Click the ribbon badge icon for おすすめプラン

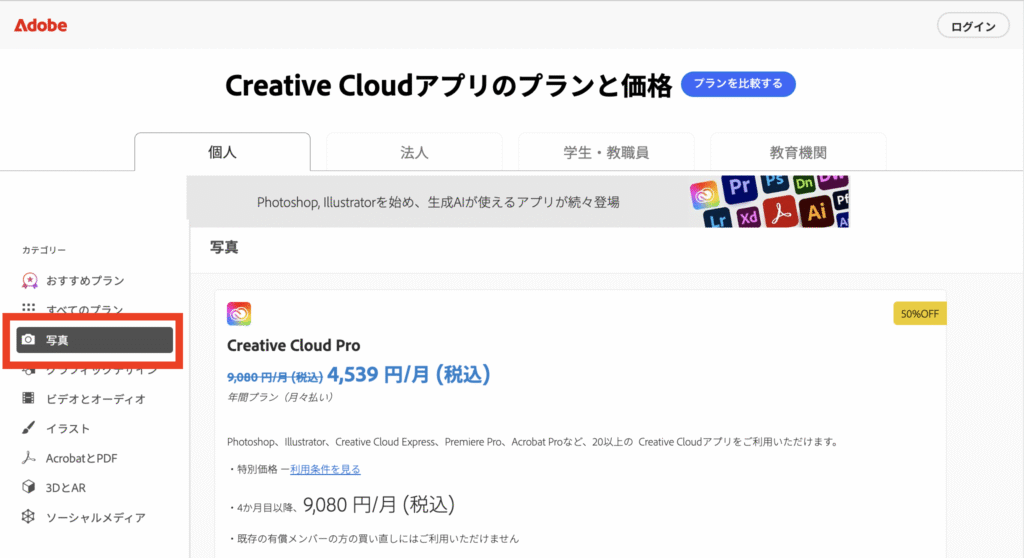[29, 281]
